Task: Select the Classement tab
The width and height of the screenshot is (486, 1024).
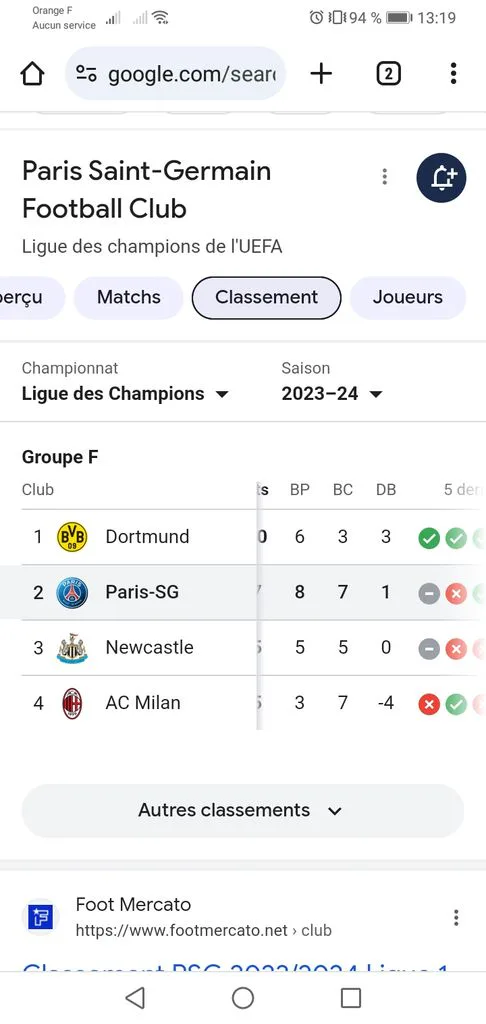Action: pos(267,297)
